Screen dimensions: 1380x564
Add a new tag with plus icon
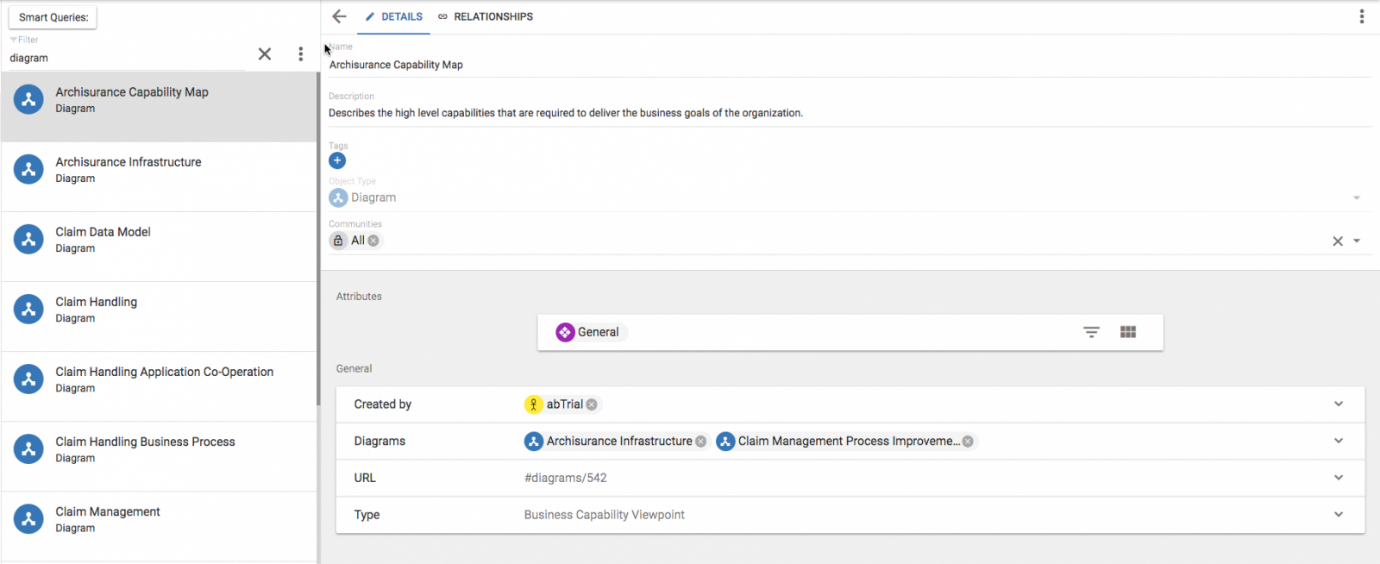(337, 160)
